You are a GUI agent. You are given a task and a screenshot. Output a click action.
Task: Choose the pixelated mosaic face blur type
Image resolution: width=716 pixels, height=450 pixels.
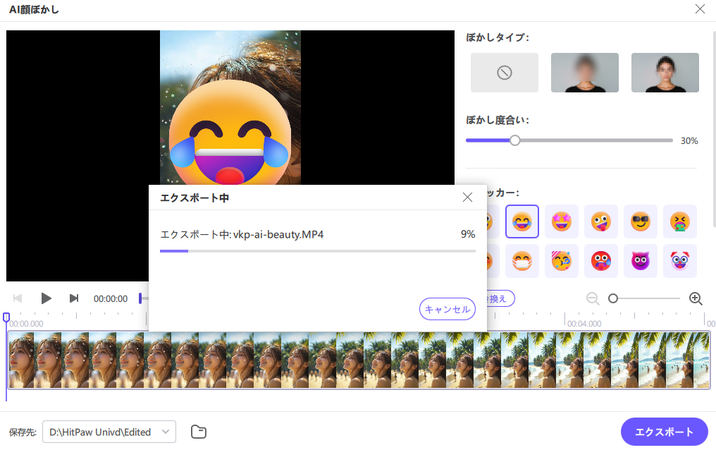click(x=665, y=73)
